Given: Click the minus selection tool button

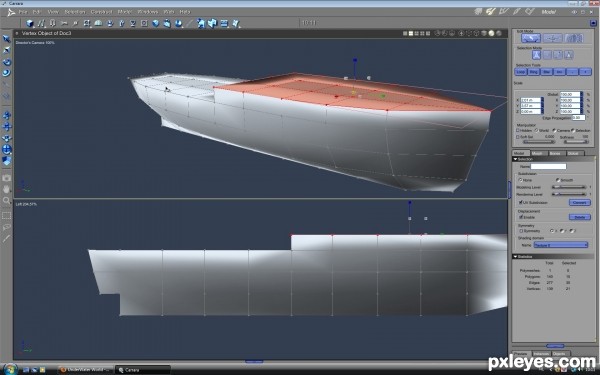Looking at the screenshot, I should coord(572,72).
